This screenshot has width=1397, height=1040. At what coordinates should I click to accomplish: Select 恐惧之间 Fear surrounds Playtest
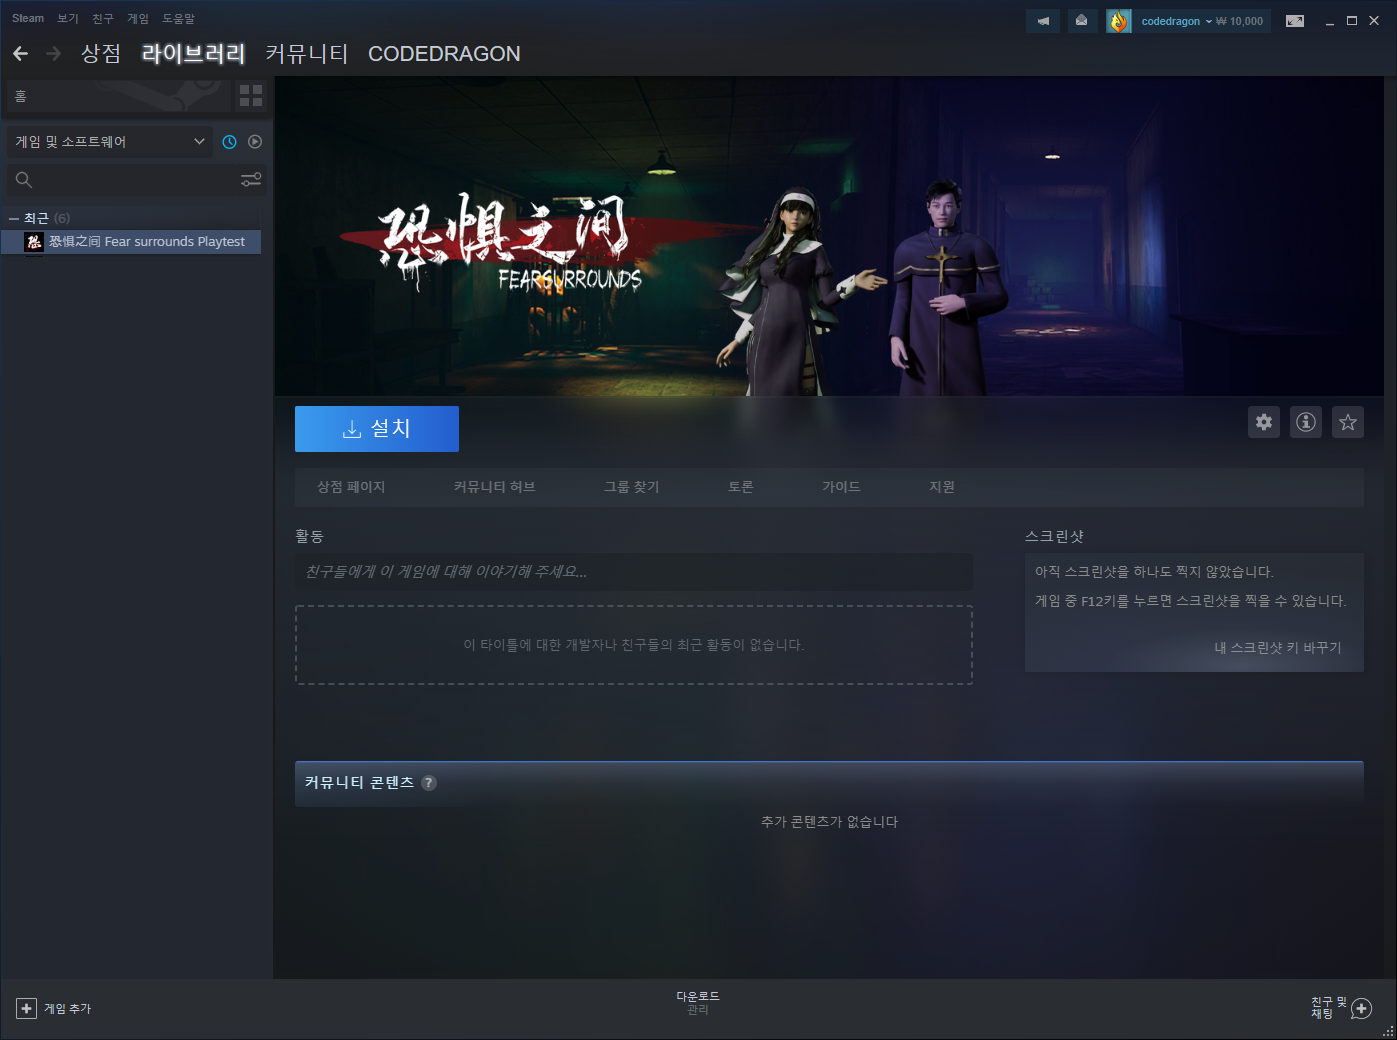pyautogui.click(x=131, y=242)
